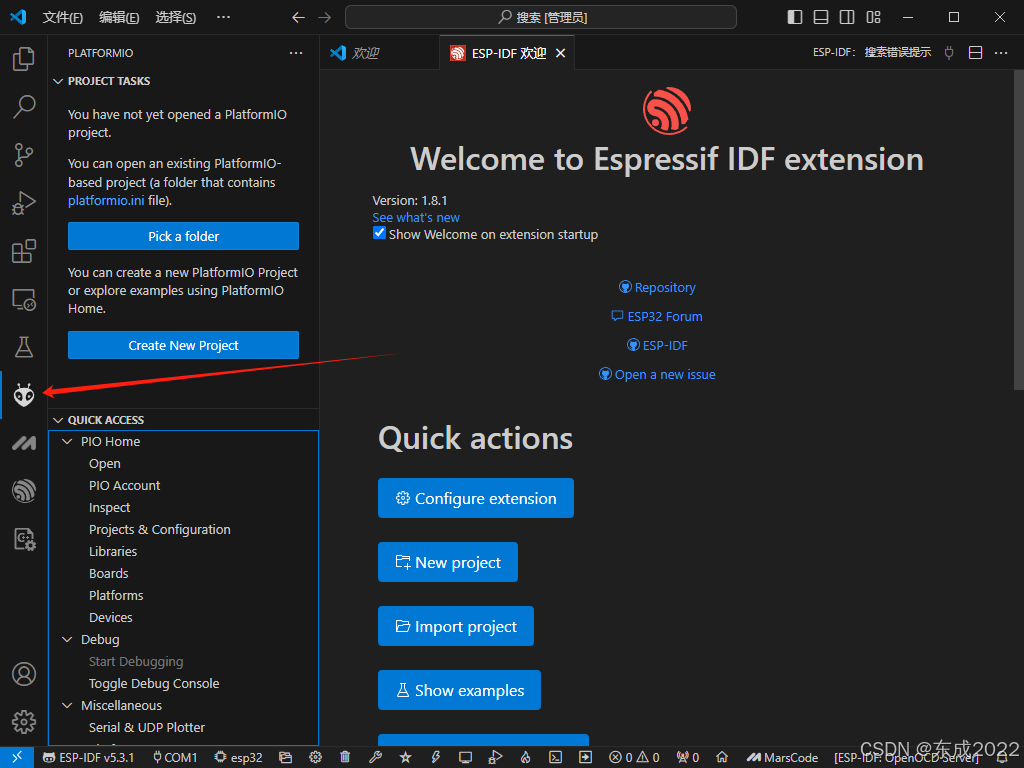
Task: Open the file-with-gear icon in activity bar
Action: click(x=24, y=539)
